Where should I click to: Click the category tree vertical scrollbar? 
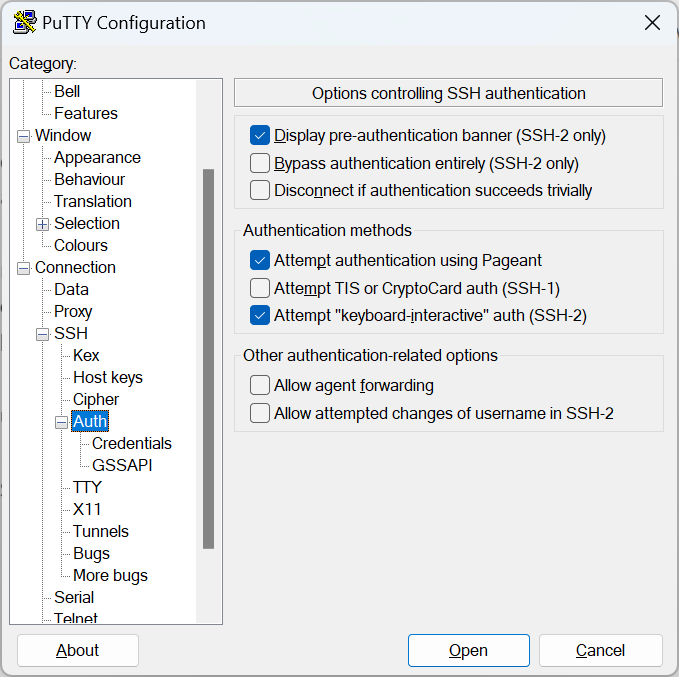(x=208, y=358)
